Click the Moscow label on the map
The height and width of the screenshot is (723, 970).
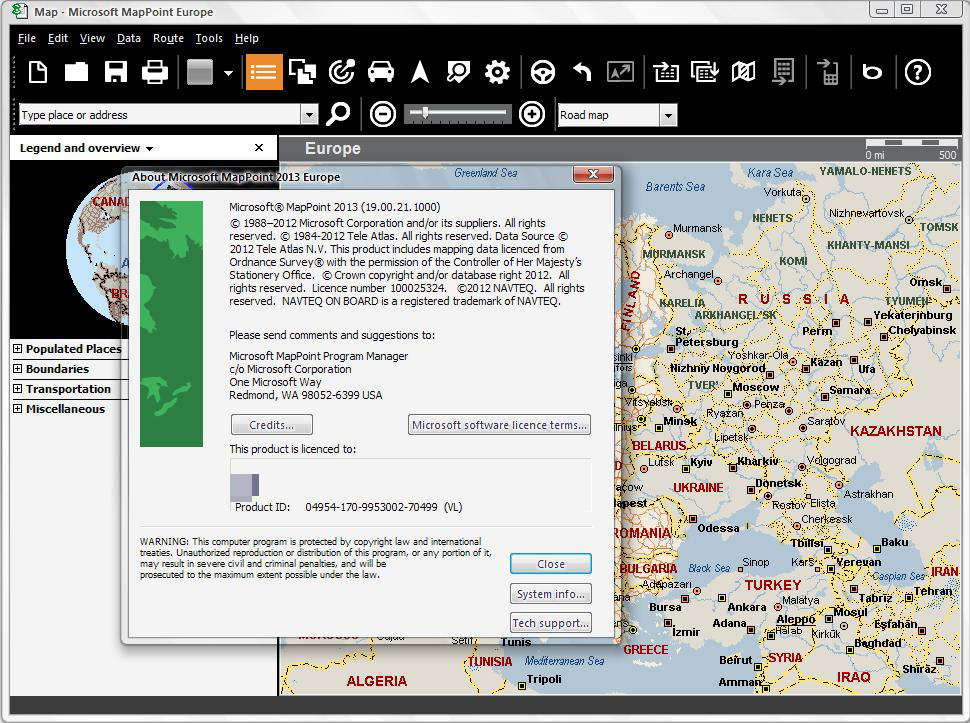tap(755, 388)
